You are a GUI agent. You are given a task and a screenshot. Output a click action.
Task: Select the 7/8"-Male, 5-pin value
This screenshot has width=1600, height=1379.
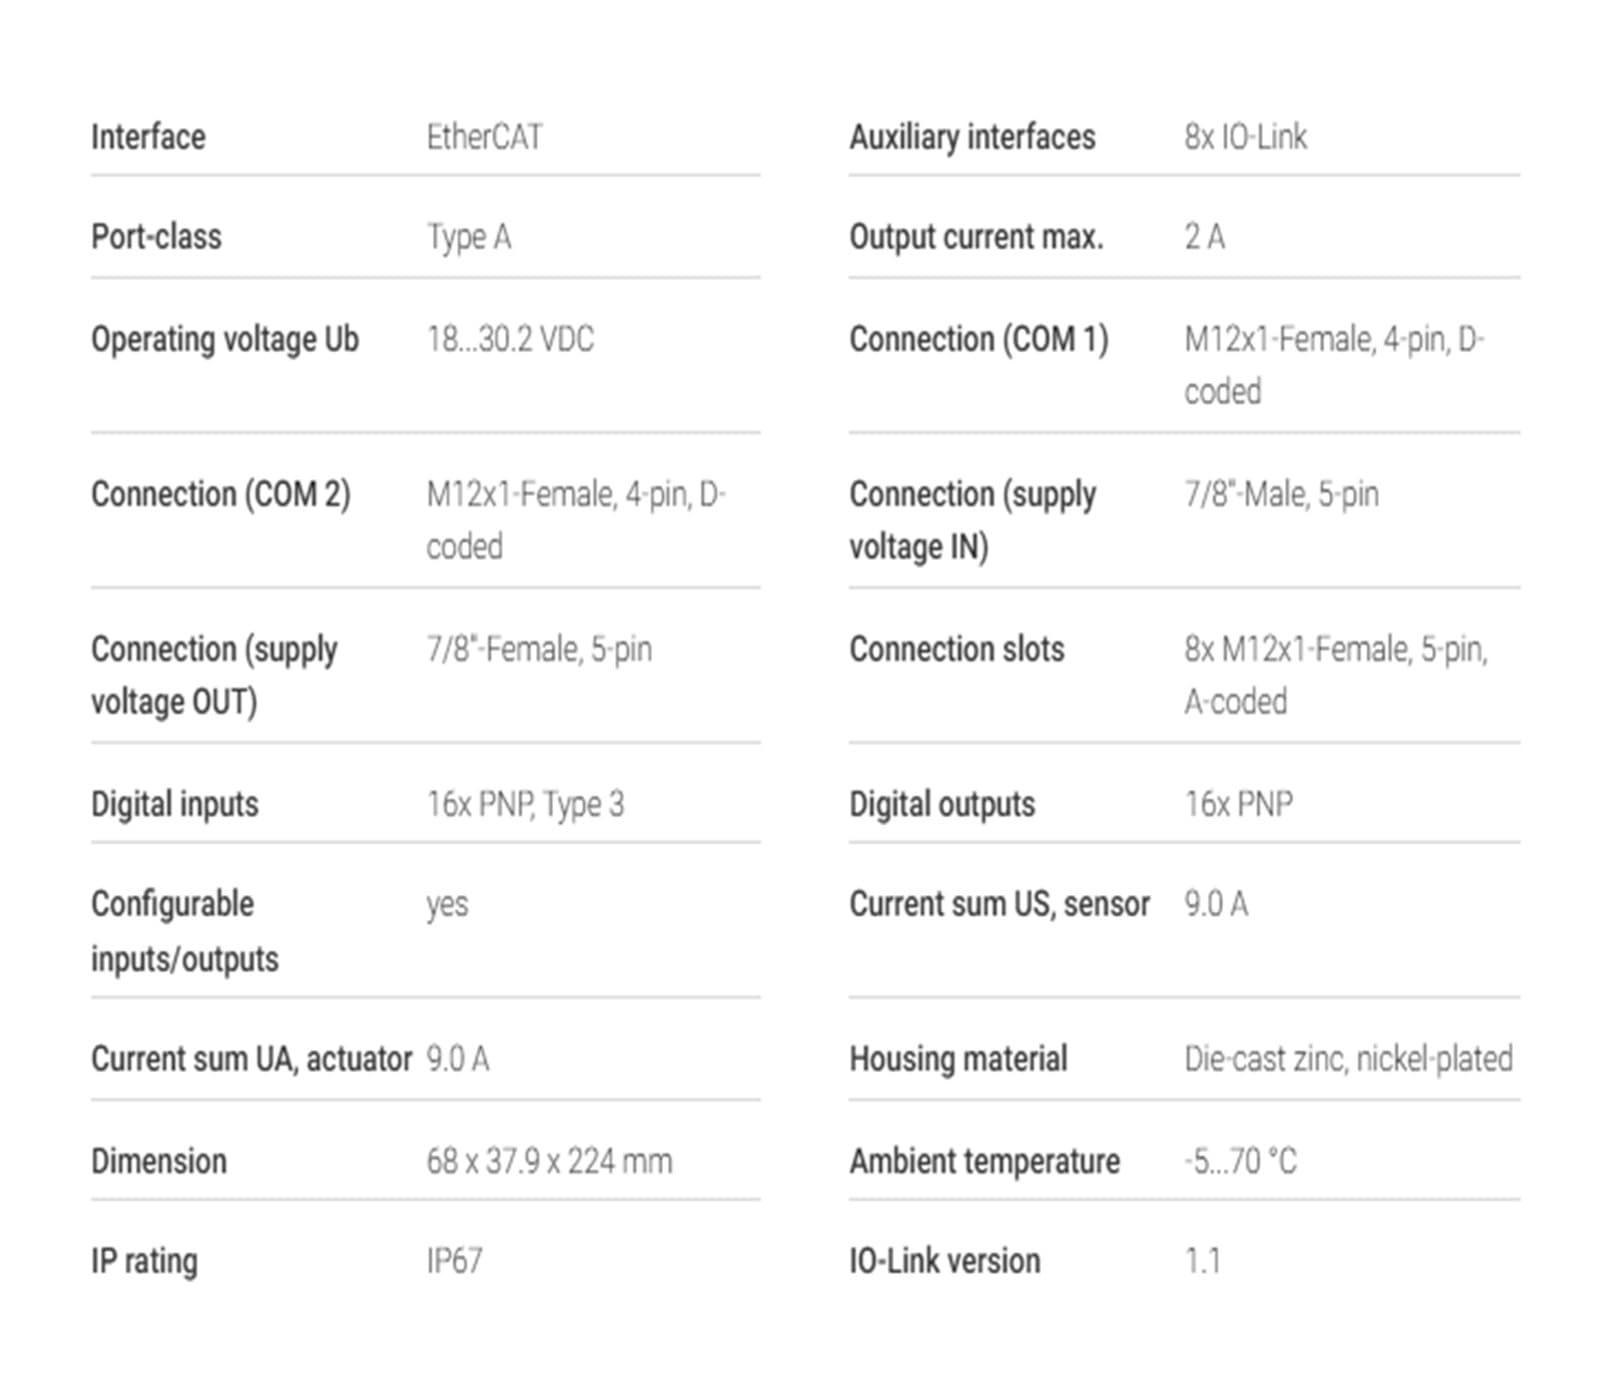pos(1281,494)
